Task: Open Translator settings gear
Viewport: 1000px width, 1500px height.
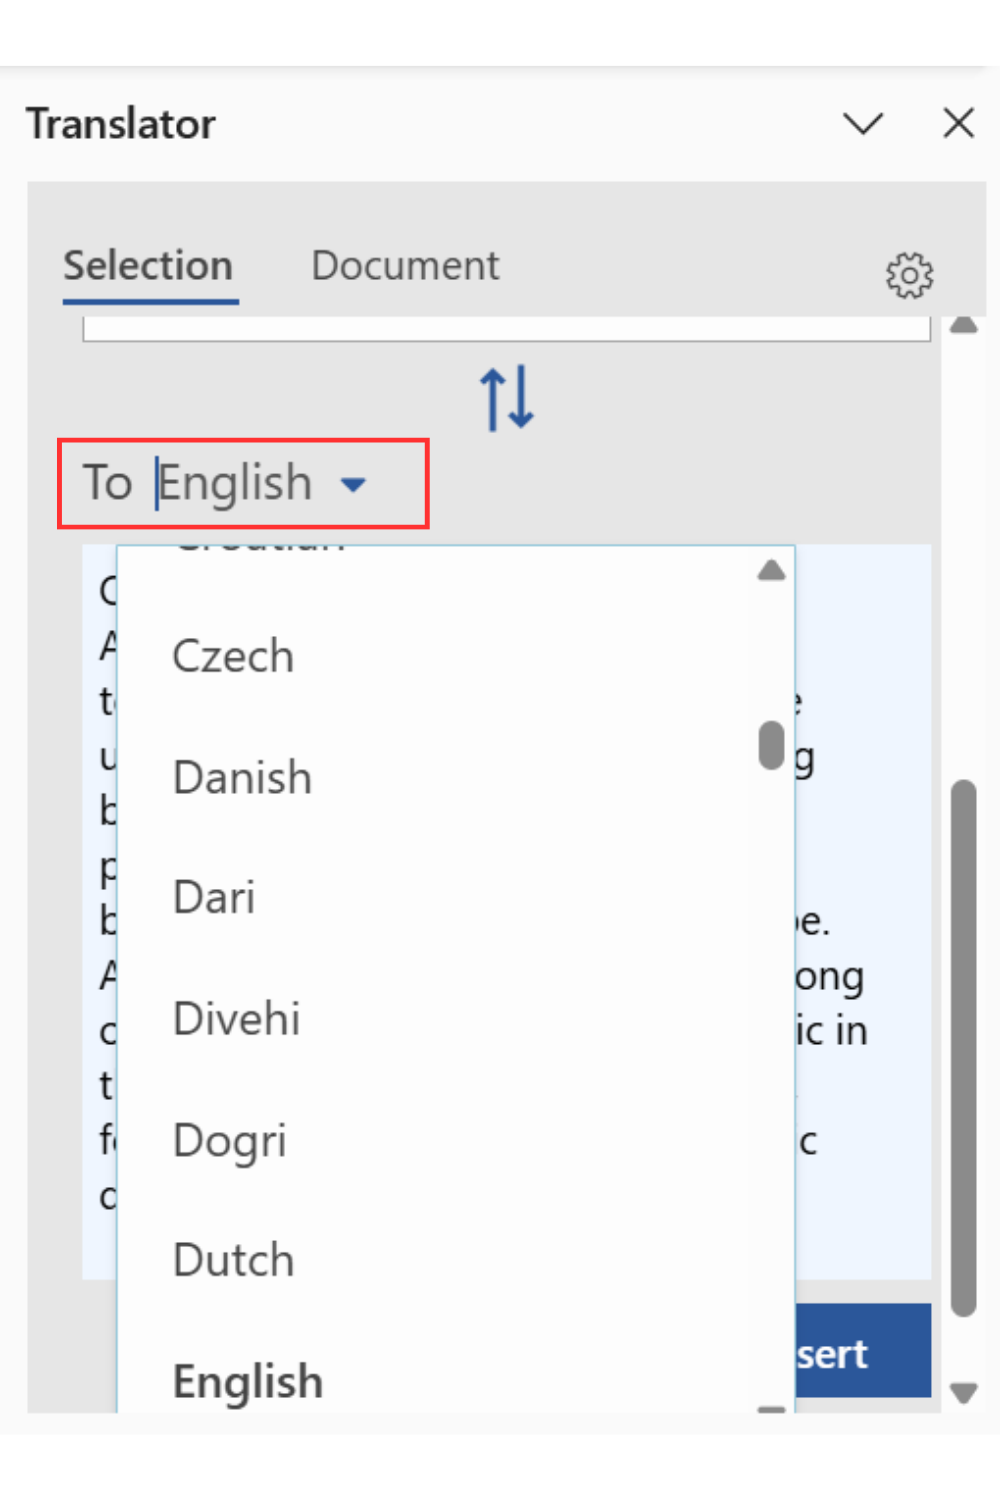Action: pyautogui.click(x=909, y=275)
